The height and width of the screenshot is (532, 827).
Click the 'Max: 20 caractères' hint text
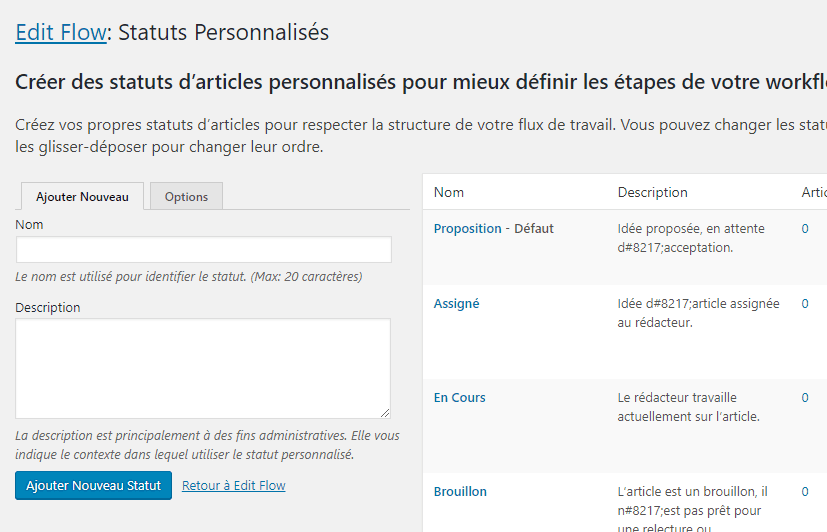pos(306,276)
